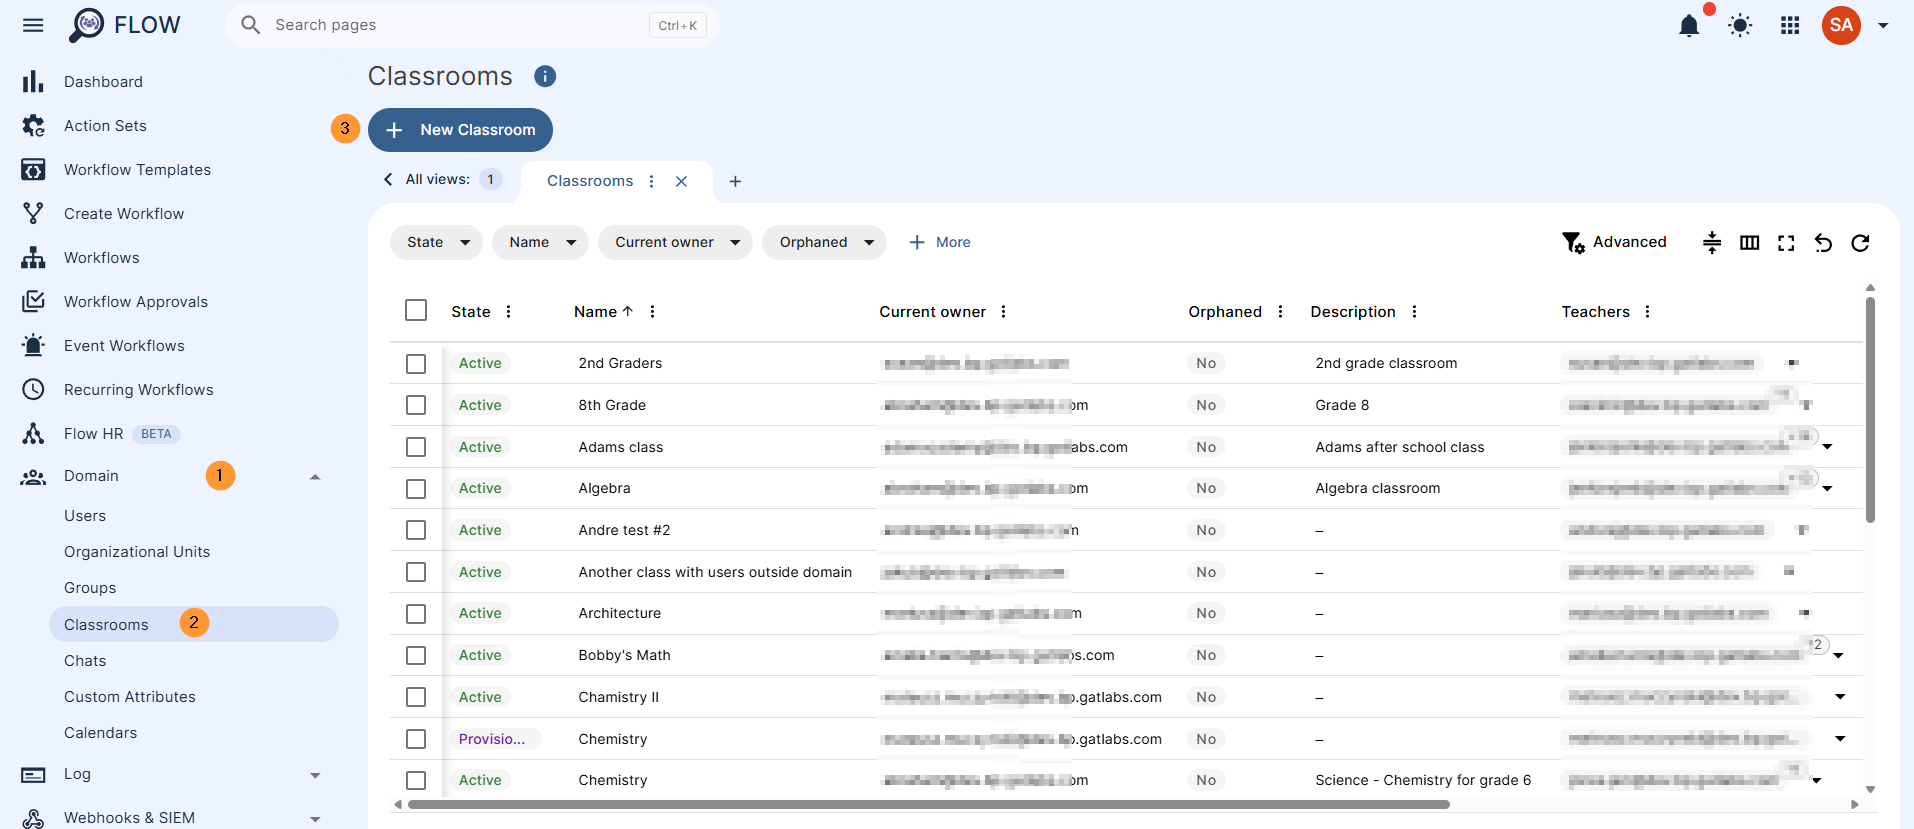Open the column chooser icon

coord(1749,243)
